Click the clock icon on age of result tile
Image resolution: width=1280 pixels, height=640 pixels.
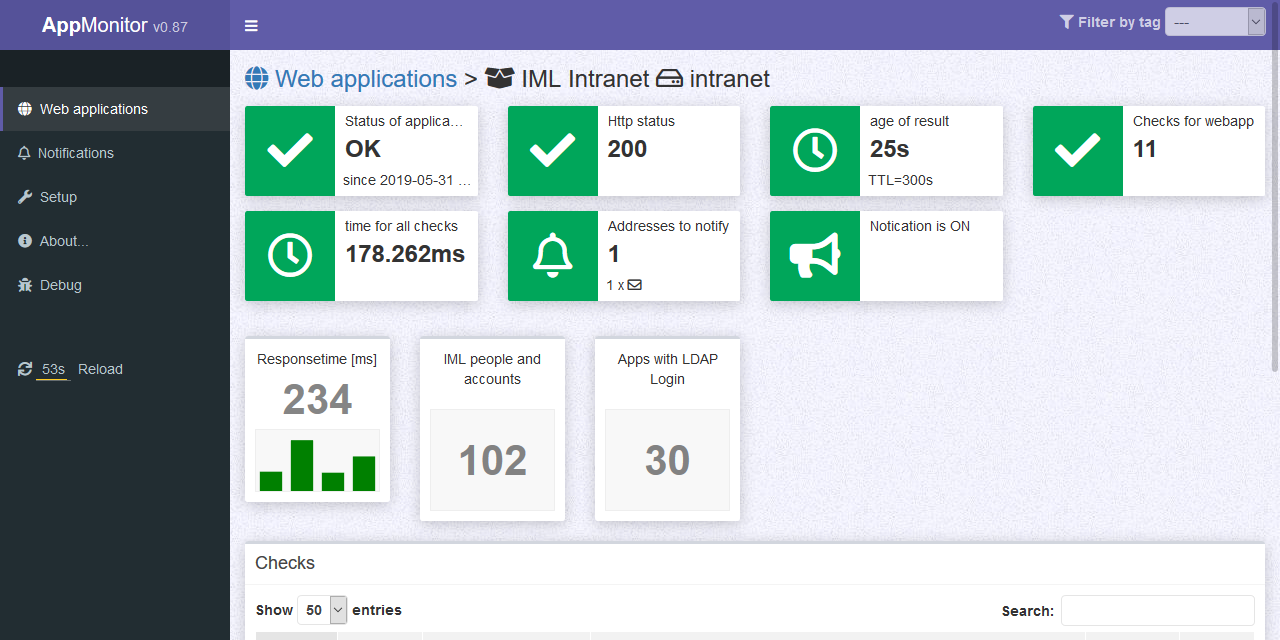click(x=815, y=151)
